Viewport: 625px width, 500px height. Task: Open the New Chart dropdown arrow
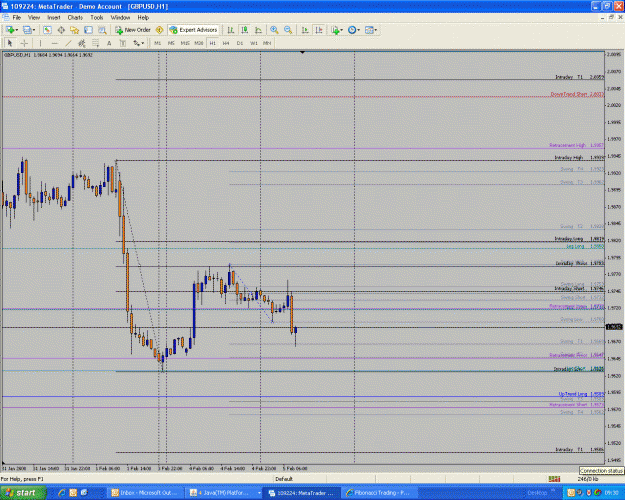point(16,30)
